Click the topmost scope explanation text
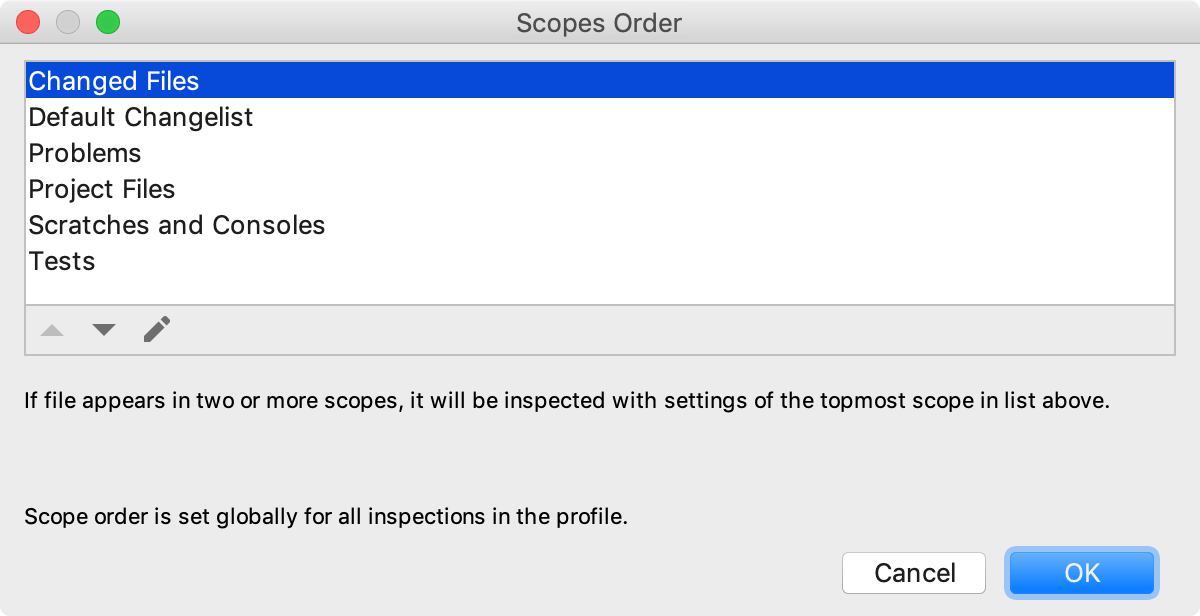The image size is (1200, 616). 568,402
